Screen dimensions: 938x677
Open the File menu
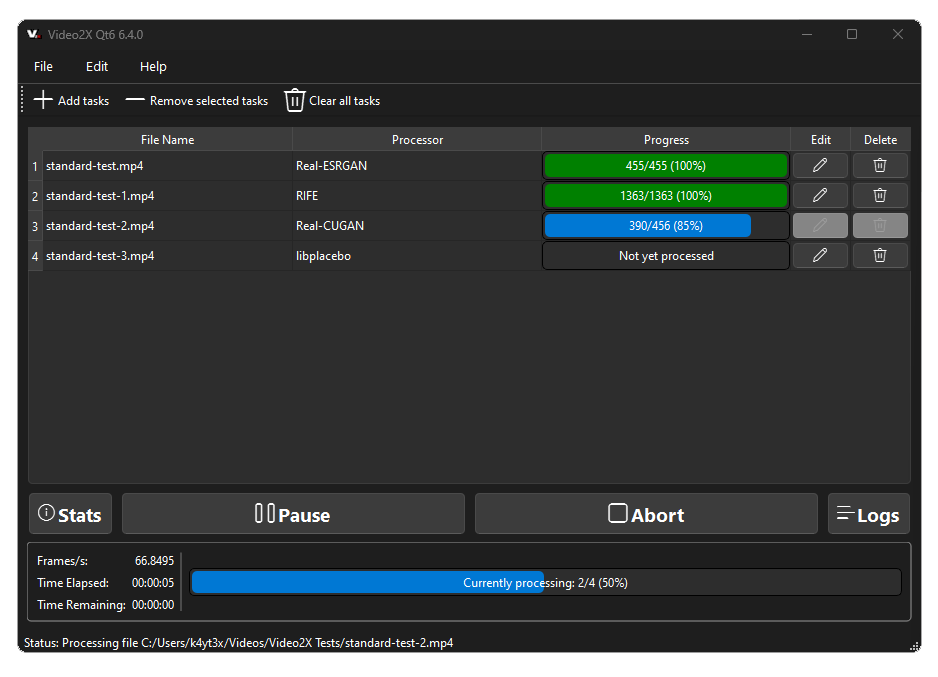pyautogui.click(x=42, y=66)
